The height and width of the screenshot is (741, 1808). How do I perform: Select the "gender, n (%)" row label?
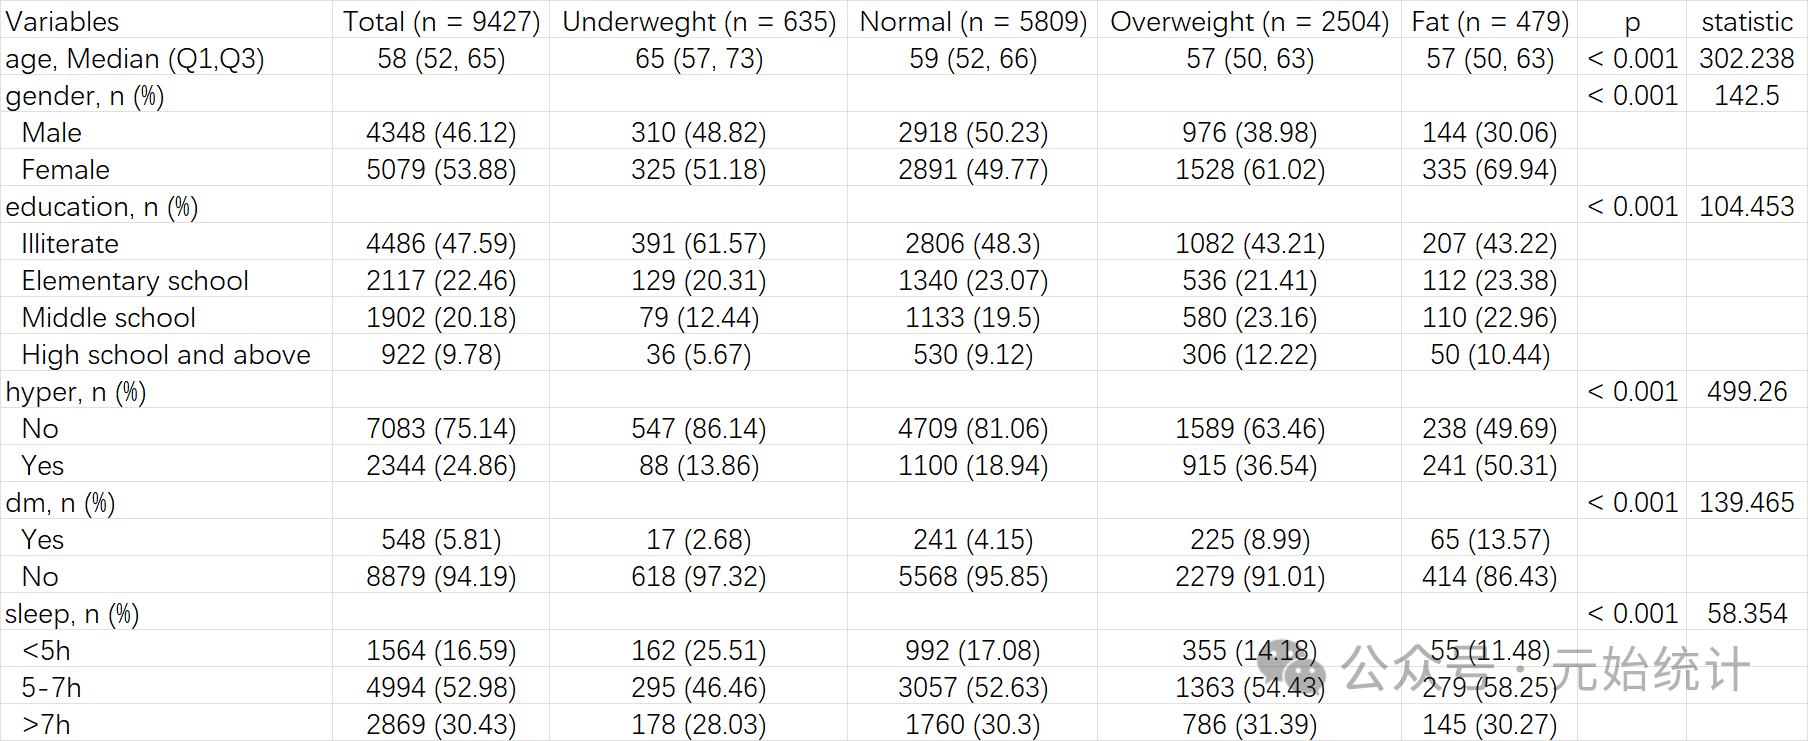tap(85, 96)
